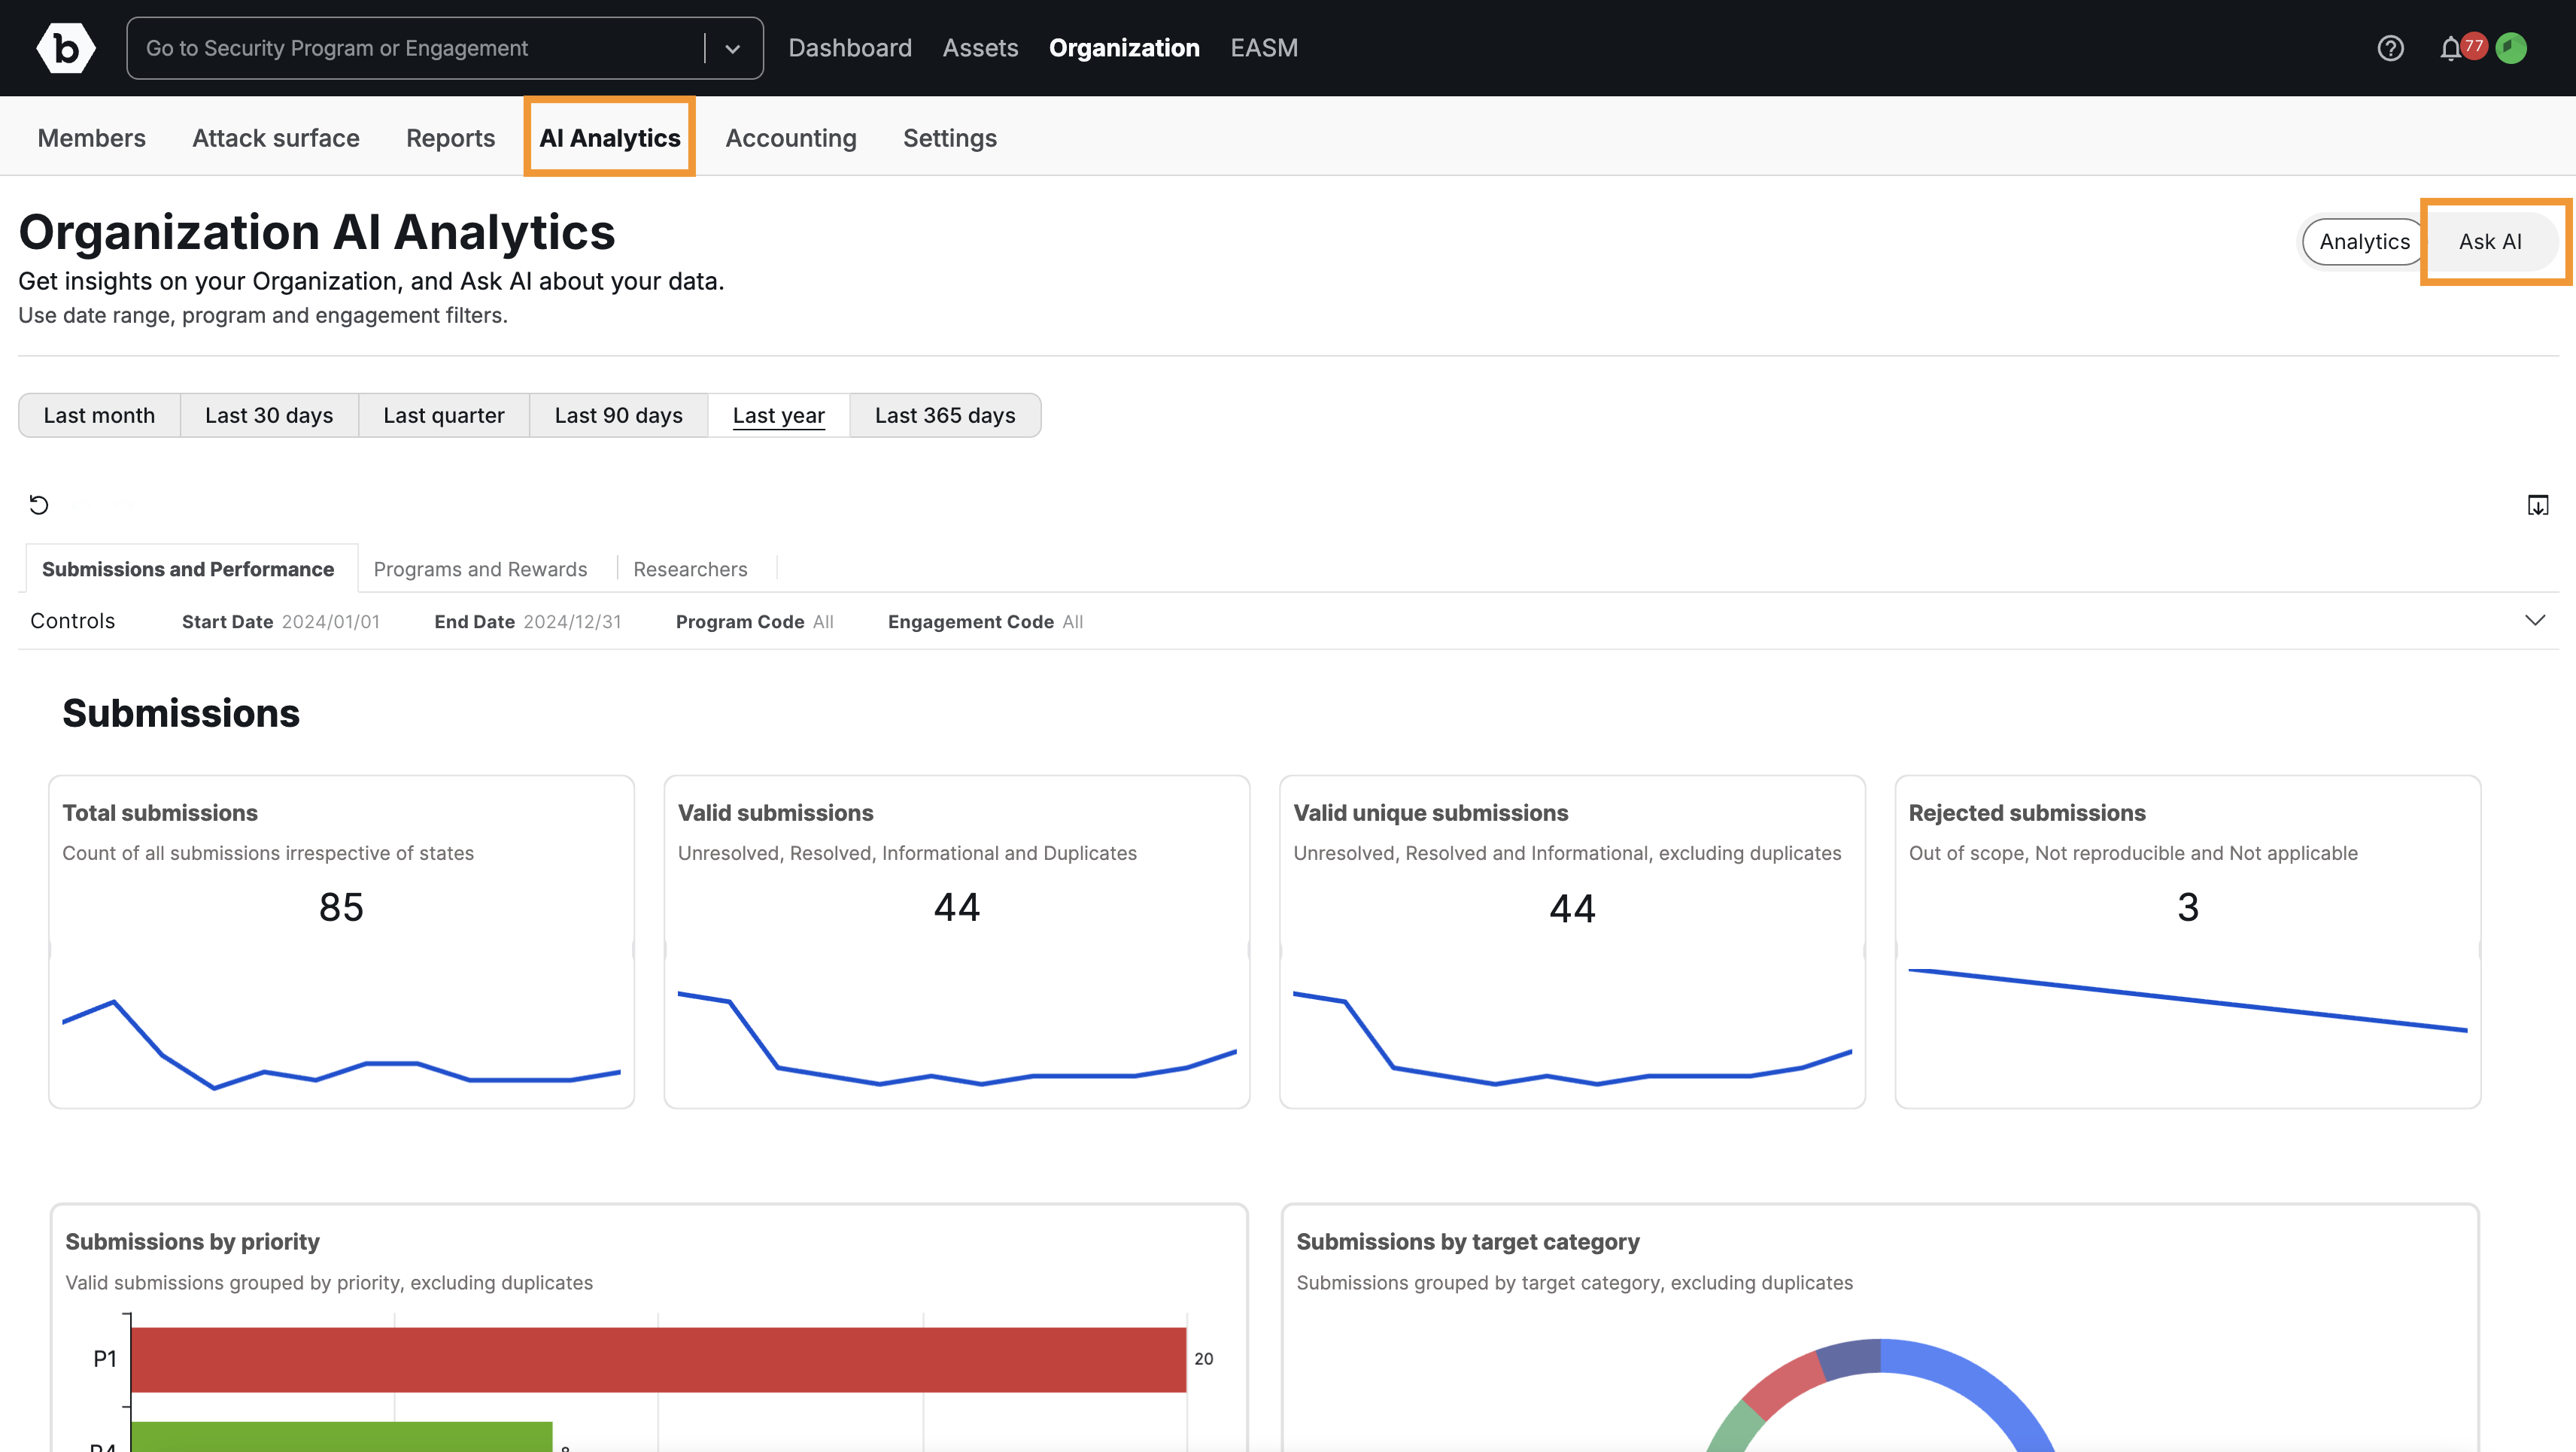Open notifications via the bell icon
2576x1452 pixels.
2450,47
